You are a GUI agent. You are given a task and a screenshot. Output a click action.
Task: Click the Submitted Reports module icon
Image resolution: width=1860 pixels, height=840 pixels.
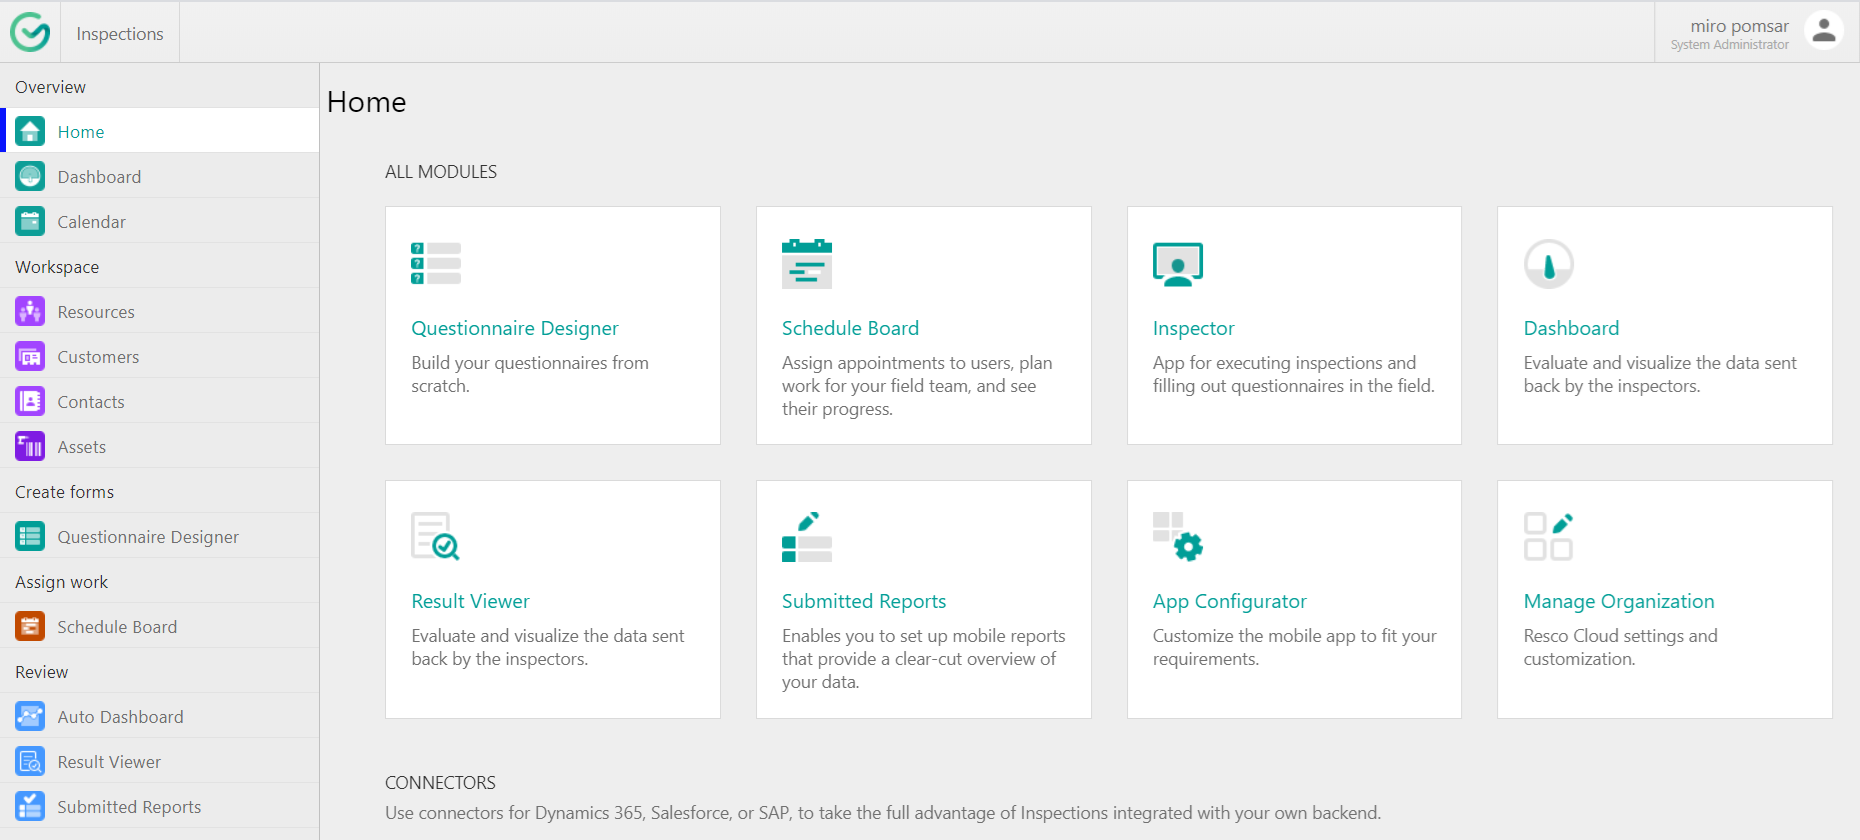click(806, 537)
